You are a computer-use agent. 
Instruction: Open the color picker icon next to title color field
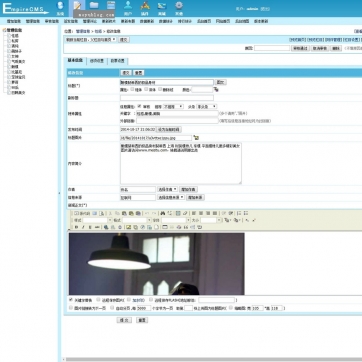pyautogui.click(x=216, y=90)
